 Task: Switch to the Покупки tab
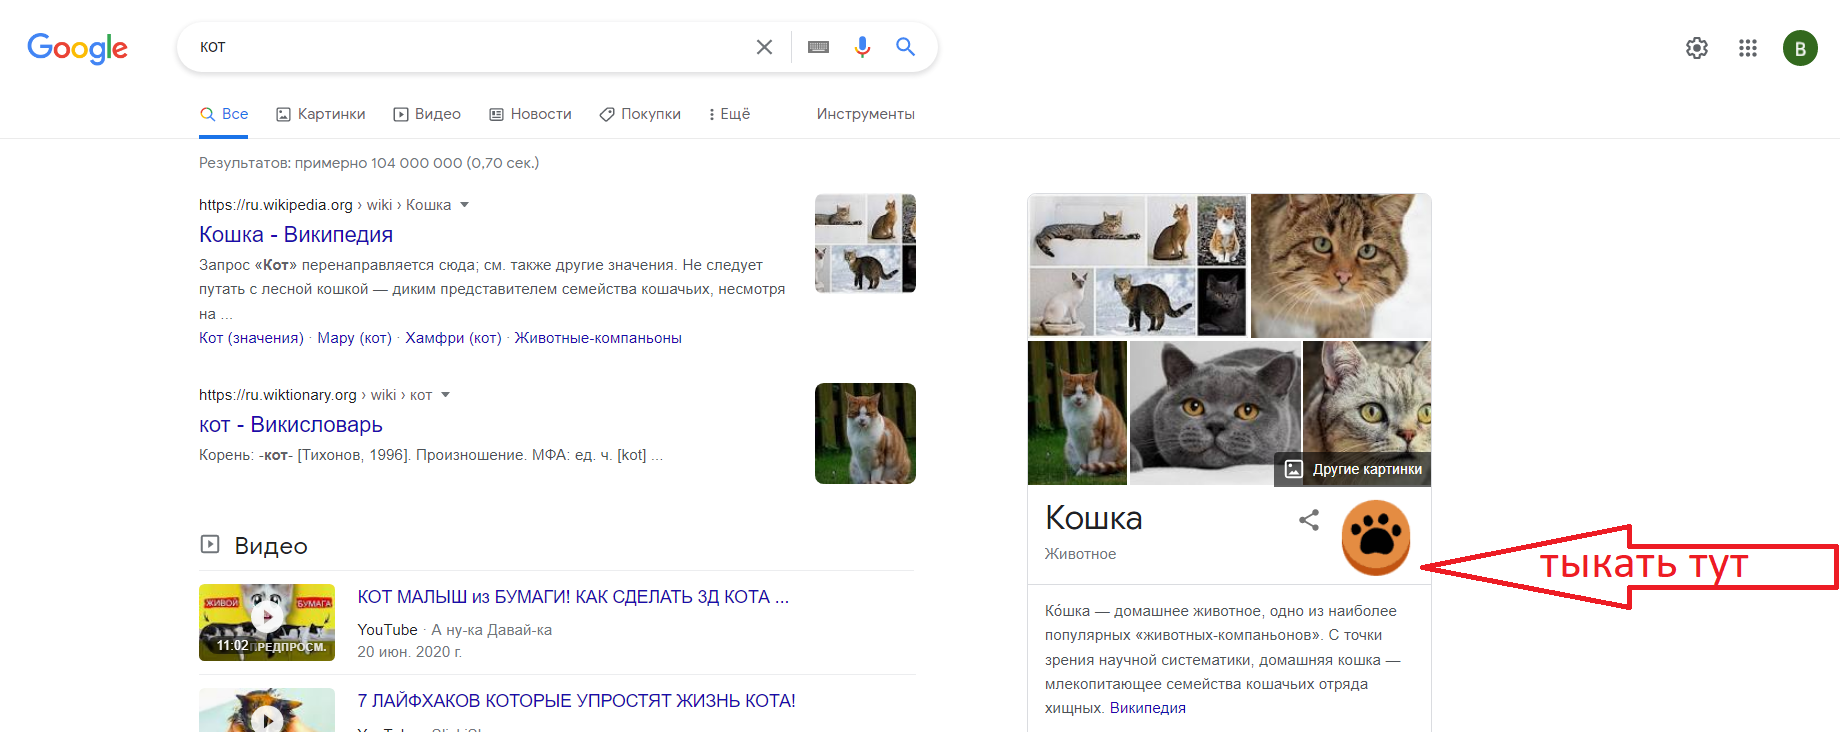[640, 114]
